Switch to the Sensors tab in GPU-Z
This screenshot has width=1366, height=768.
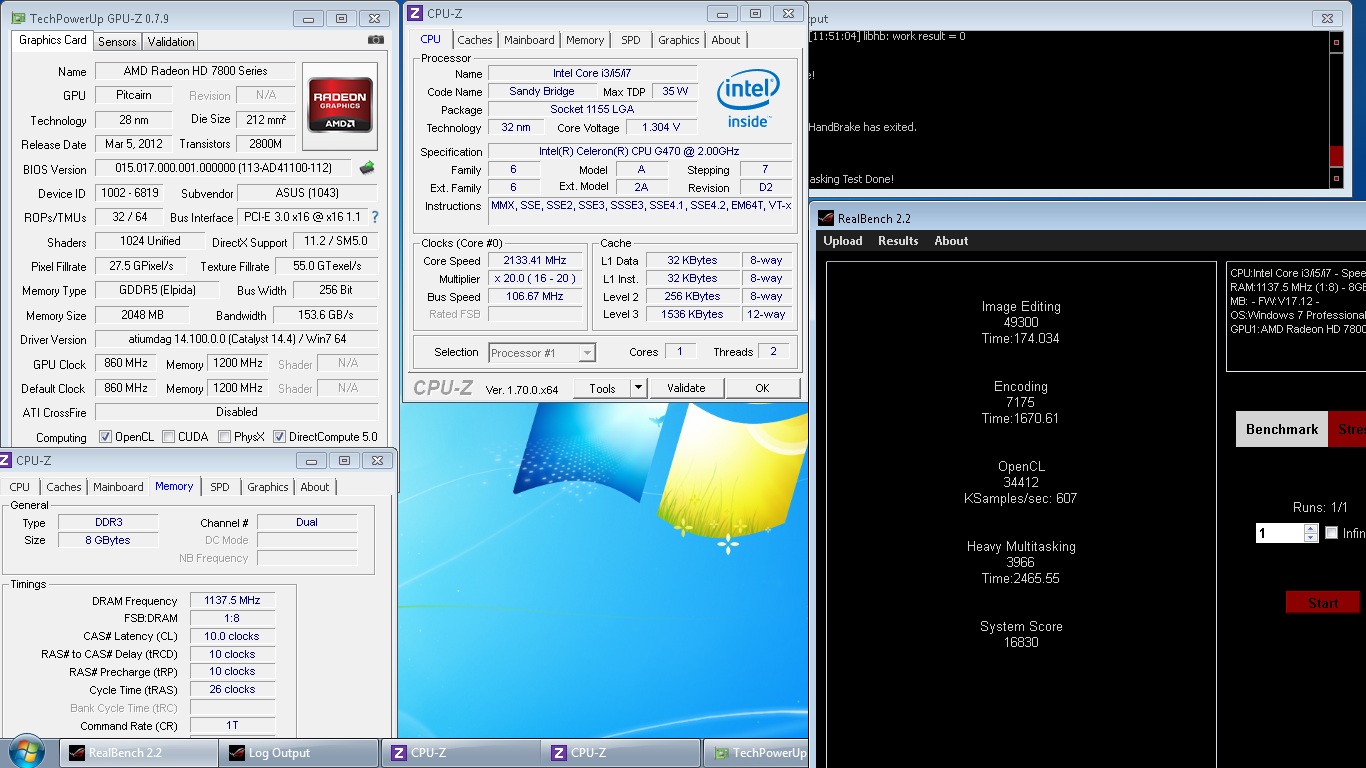(117, 41)
